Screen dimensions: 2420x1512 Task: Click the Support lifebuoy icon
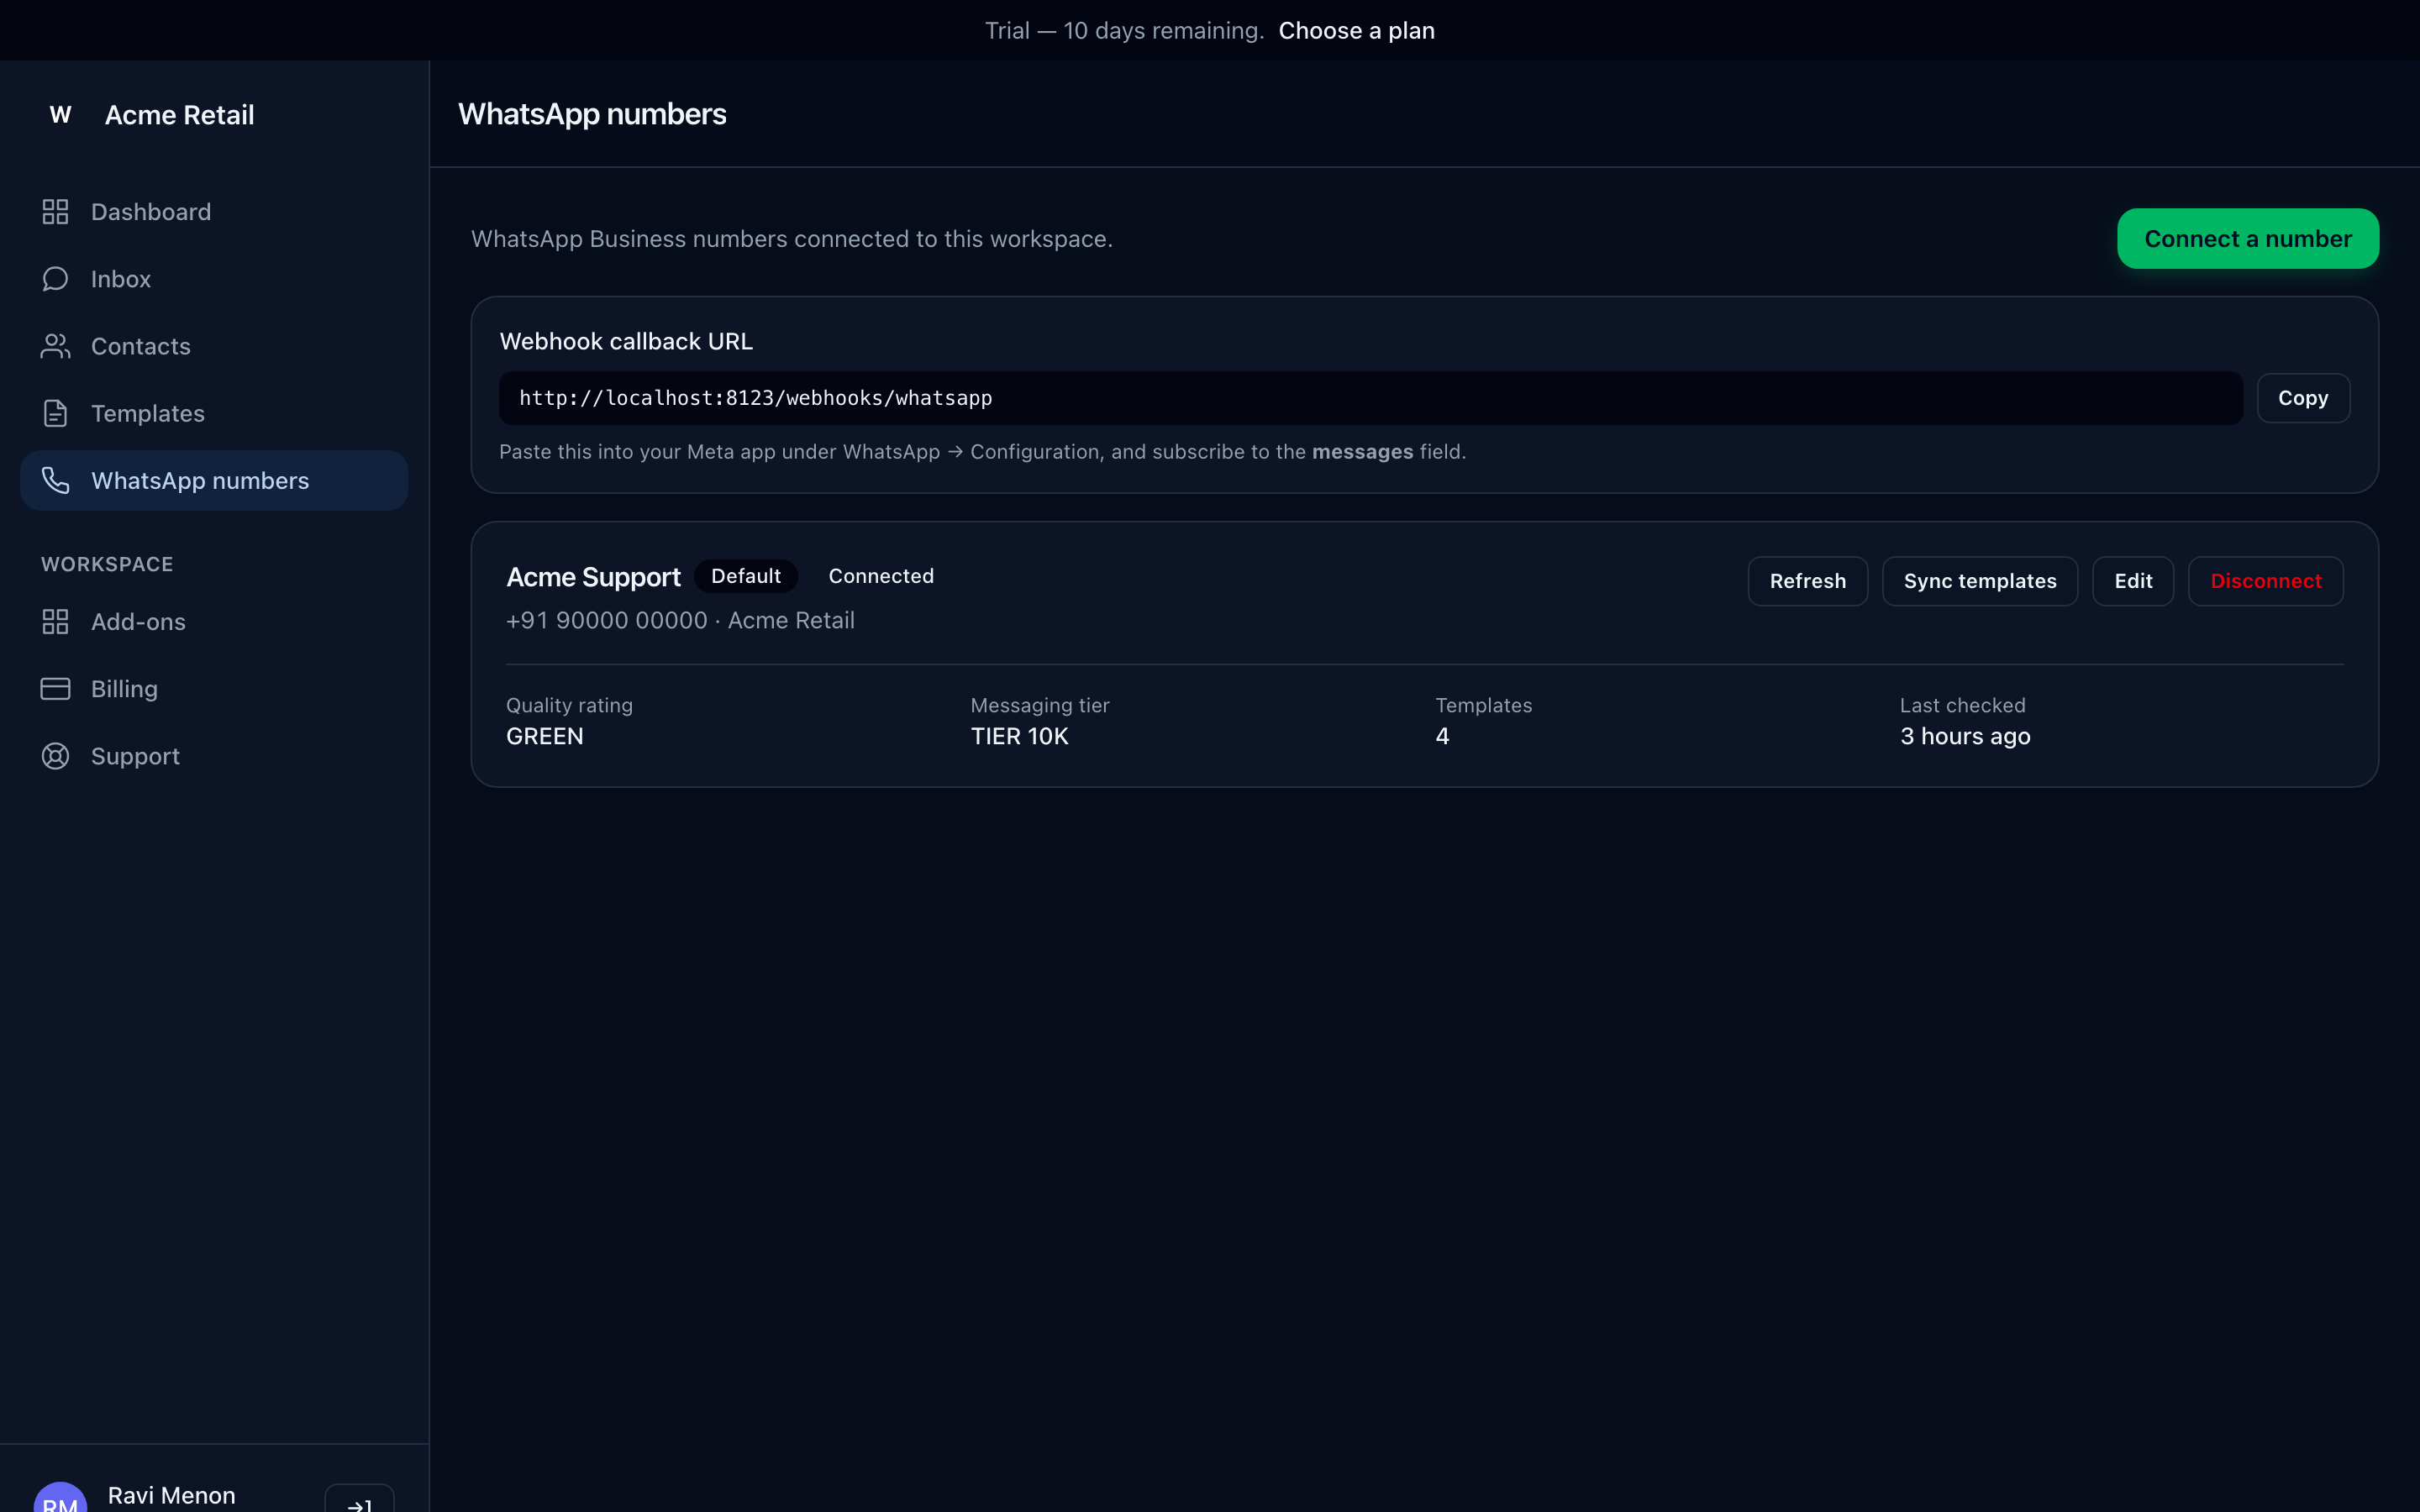click(x=55, y=756)
